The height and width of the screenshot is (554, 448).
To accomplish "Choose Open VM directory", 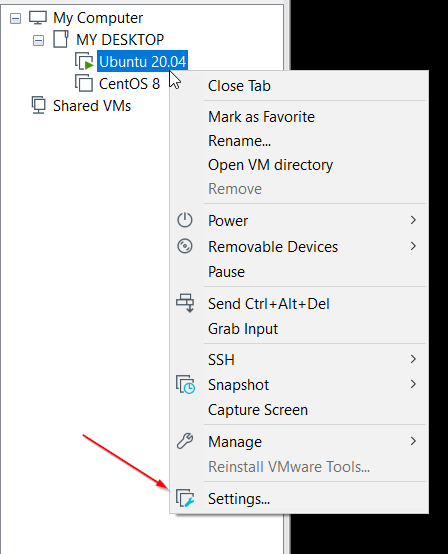I will click(x=299, y=165).
